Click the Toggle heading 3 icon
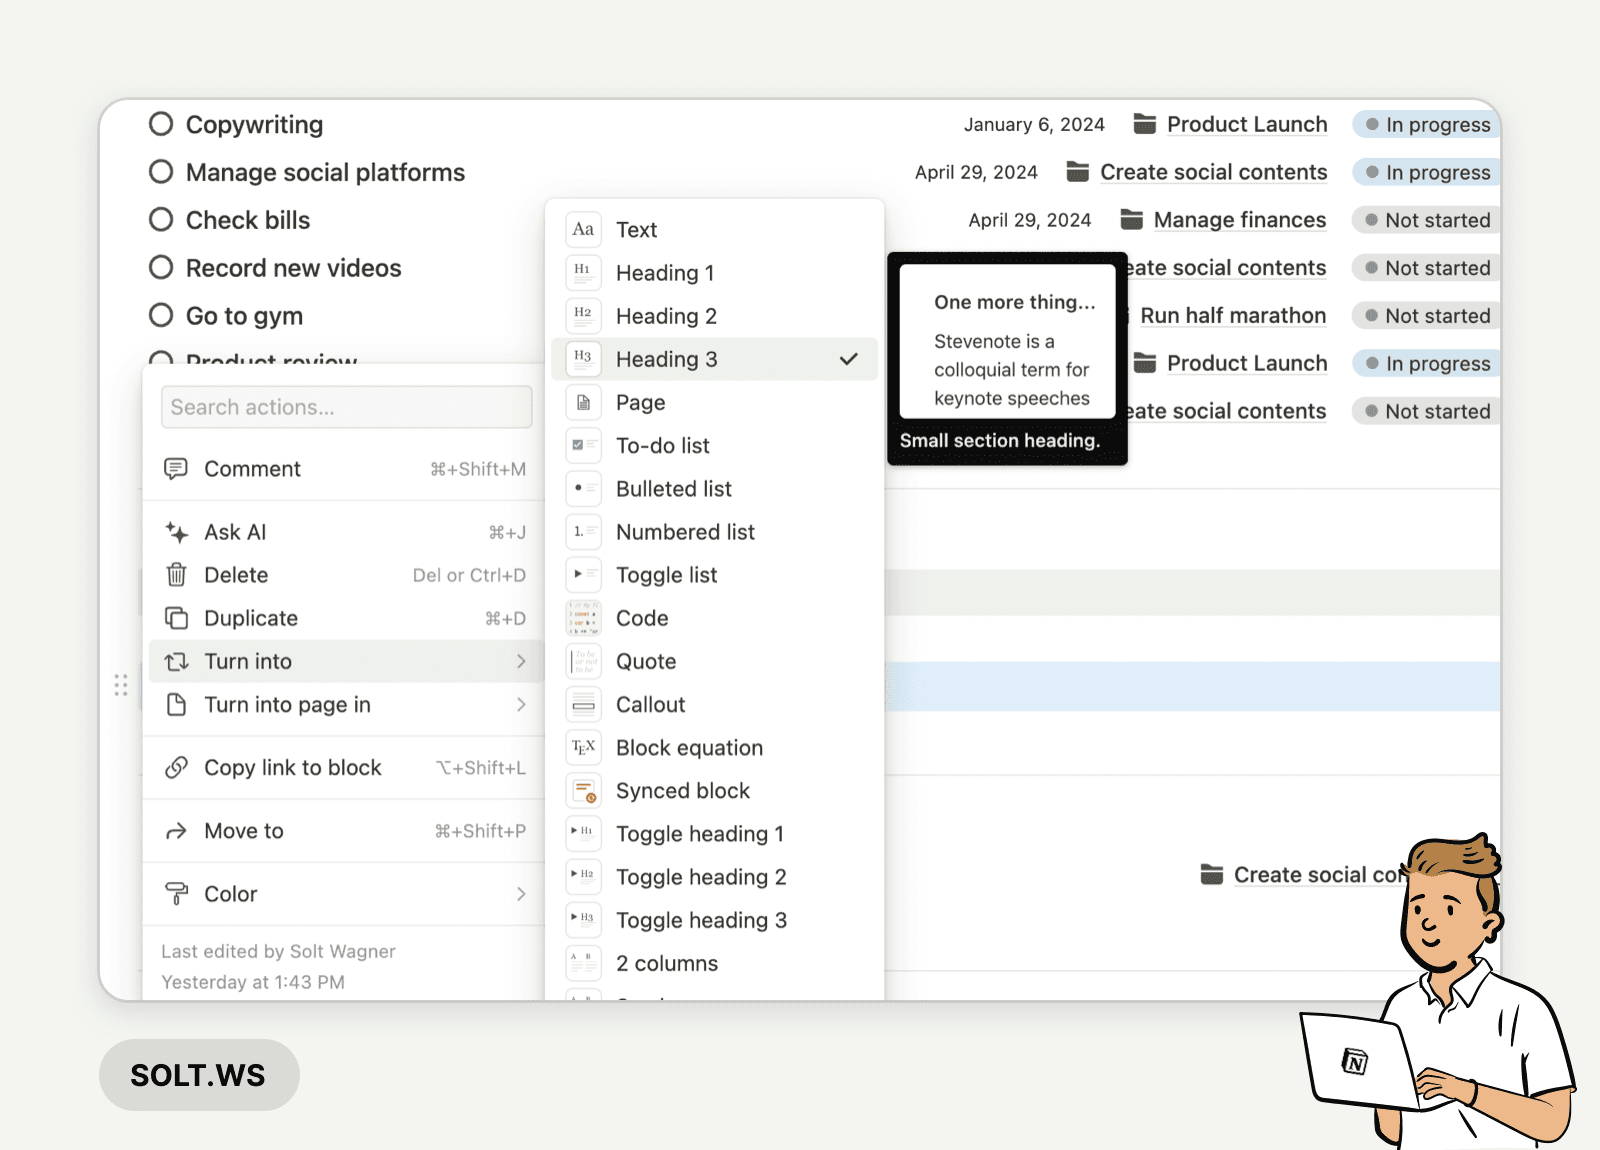Image resolution: width=1600 pixels, height=1150 pixels. pos(583,919)
